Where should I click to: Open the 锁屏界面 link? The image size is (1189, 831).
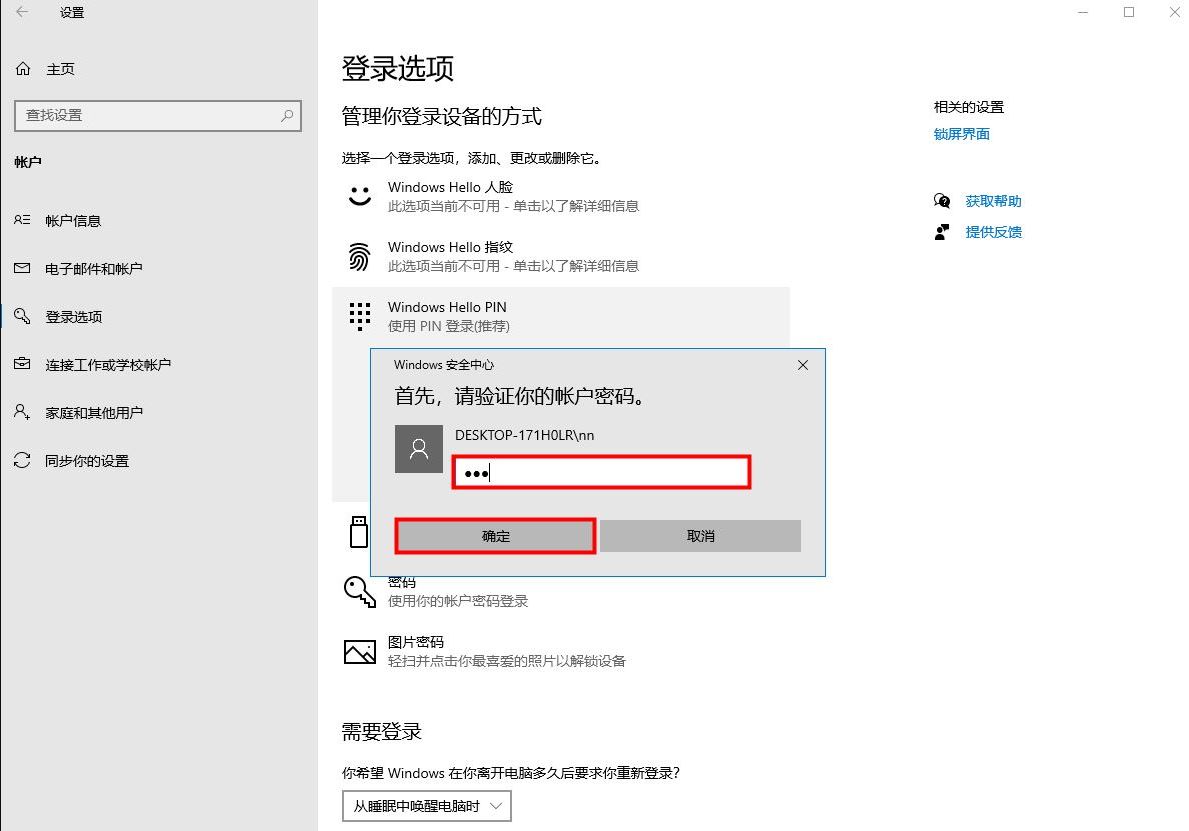[961, 133]
